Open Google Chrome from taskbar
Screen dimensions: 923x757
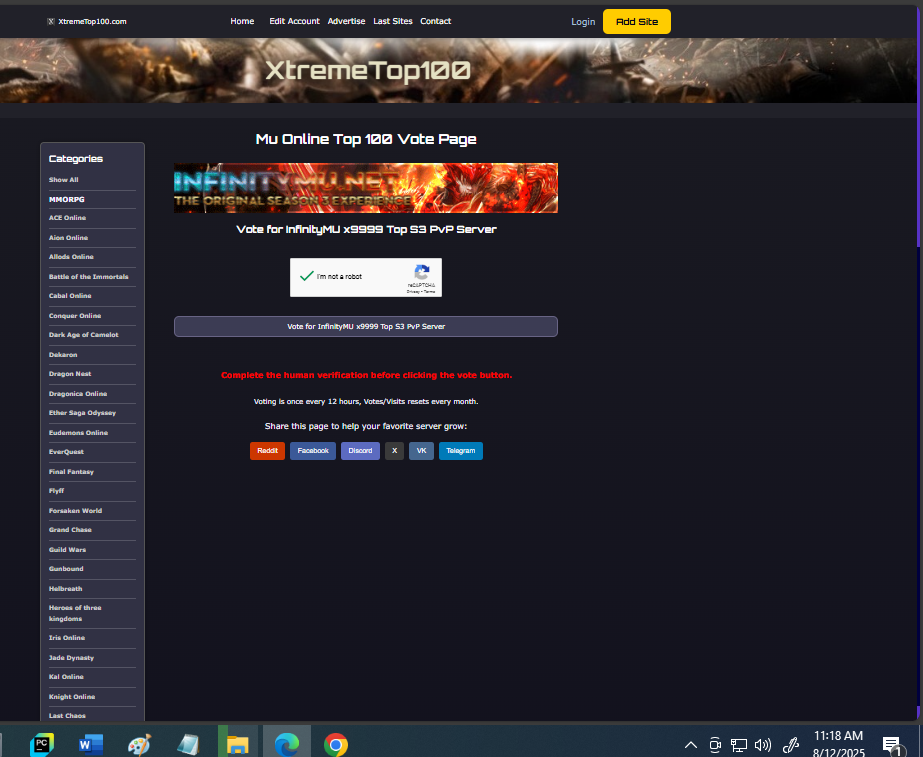pyautogui.click(x=336, y=745)
